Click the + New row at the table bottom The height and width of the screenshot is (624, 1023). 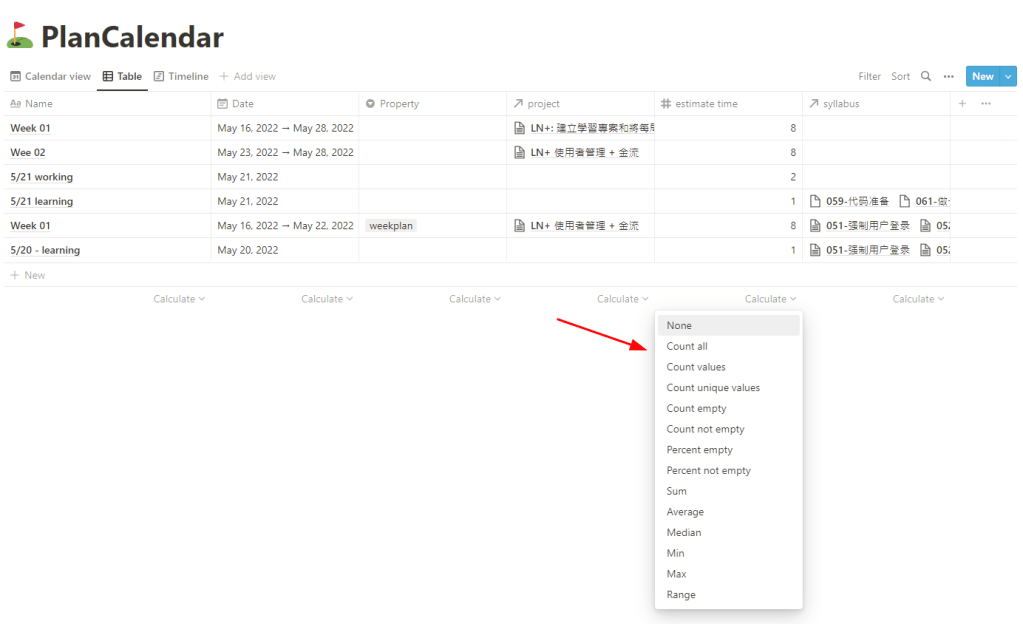(x=28, y=275)
